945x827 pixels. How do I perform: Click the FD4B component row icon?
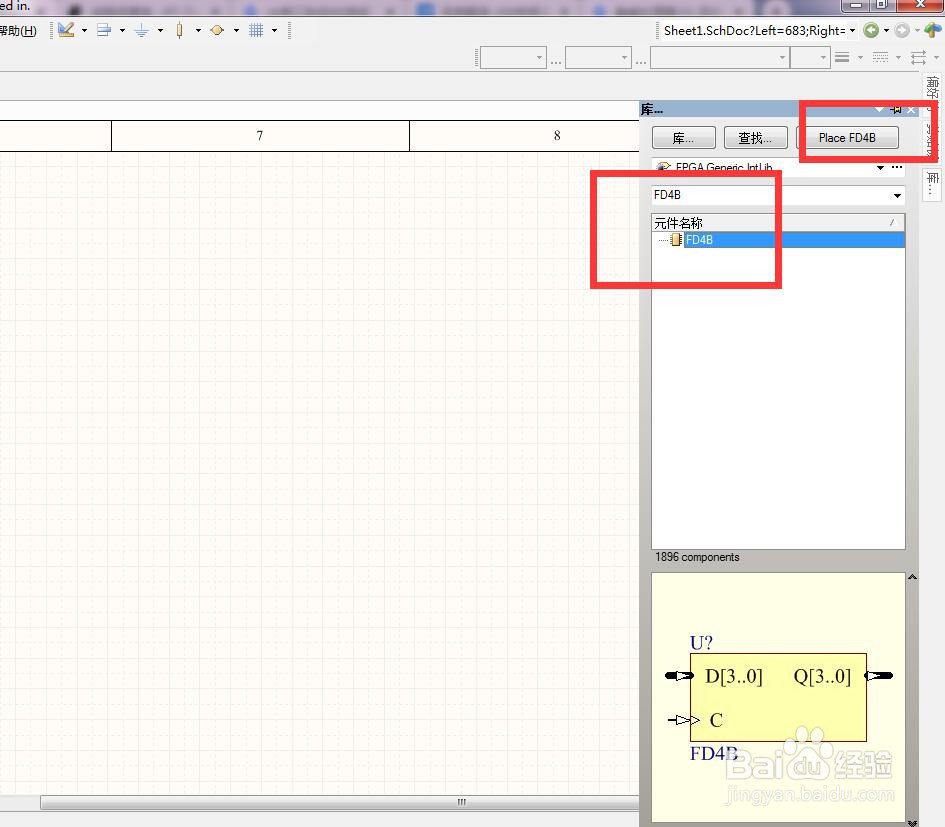coord(676,240)
